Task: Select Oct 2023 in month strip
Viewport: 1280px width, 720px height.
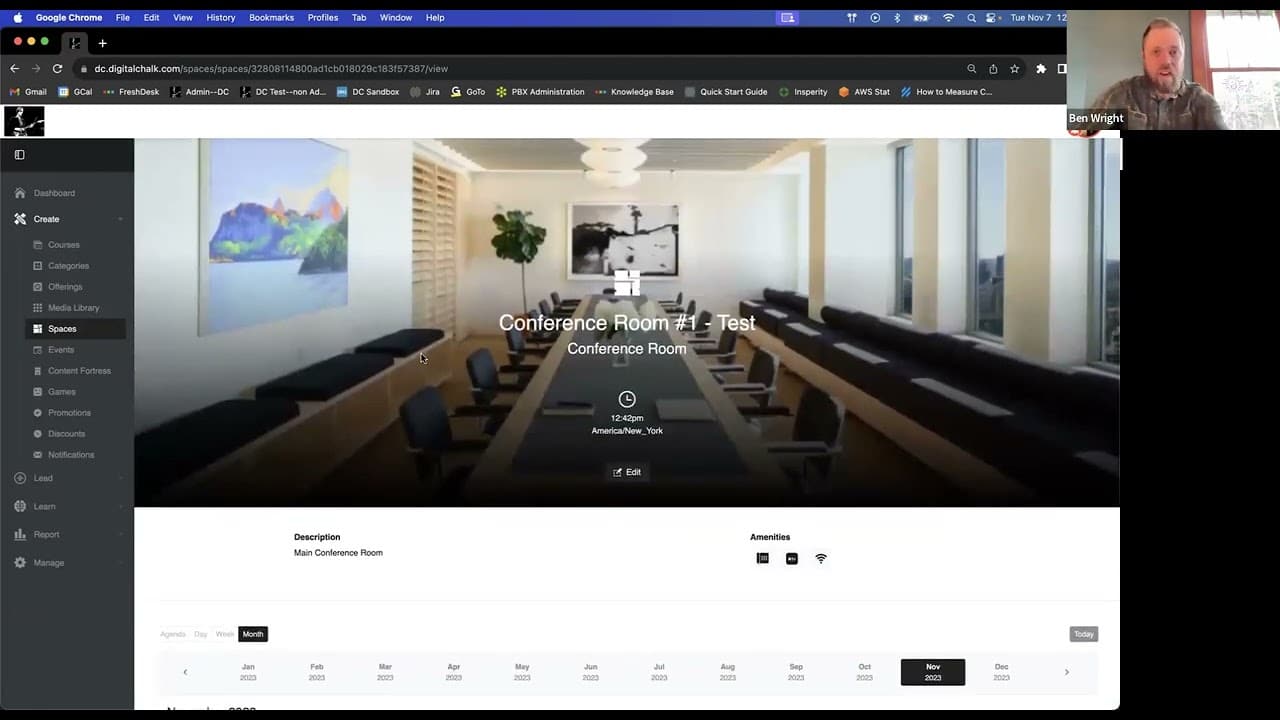Action: coord(865,672)
